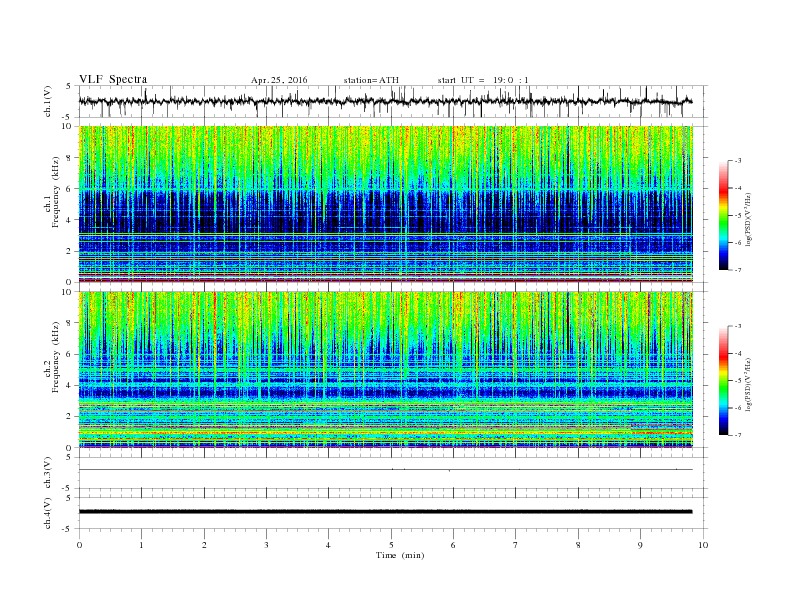
Task: Click the ch.1(V) waveform axis label
Action: (48, 103)
